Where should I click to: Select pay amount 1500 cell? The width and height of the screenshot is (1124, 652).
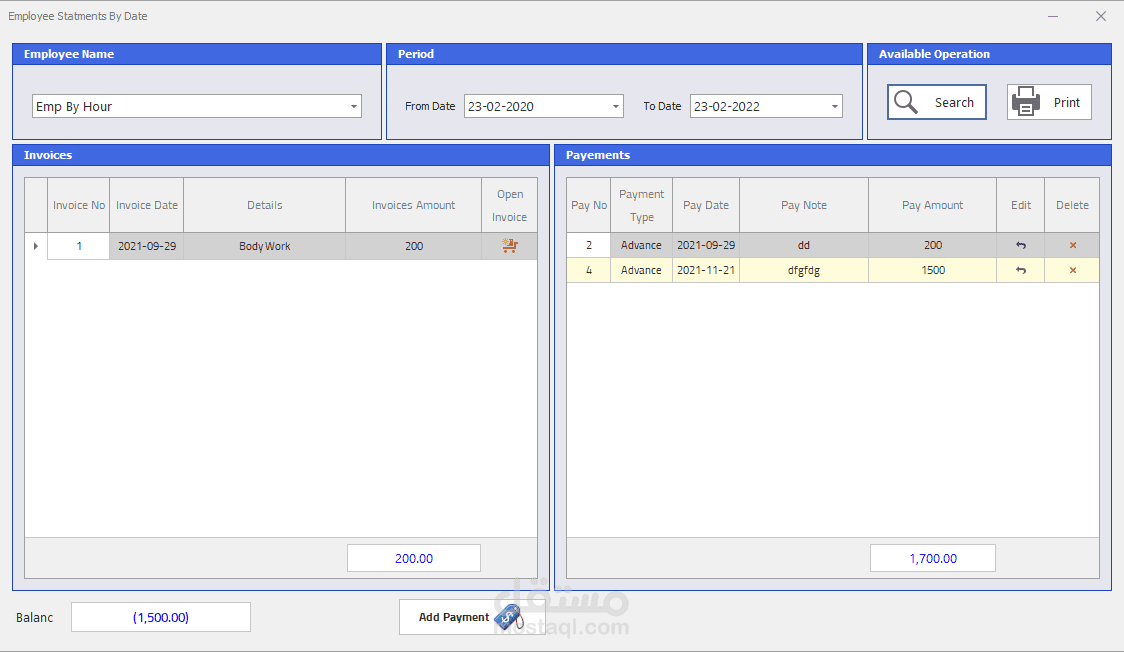coord(933,270)
